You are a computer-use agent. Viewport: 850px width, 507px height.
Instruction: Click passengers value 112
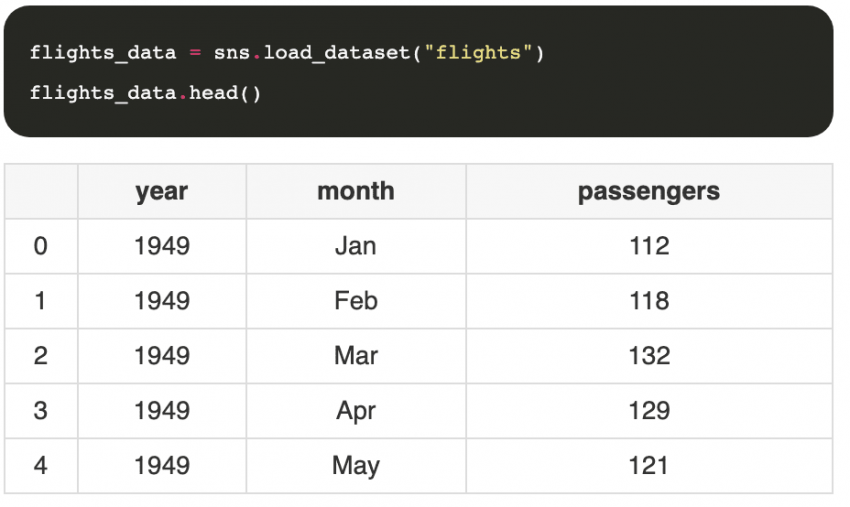[649, 246]
